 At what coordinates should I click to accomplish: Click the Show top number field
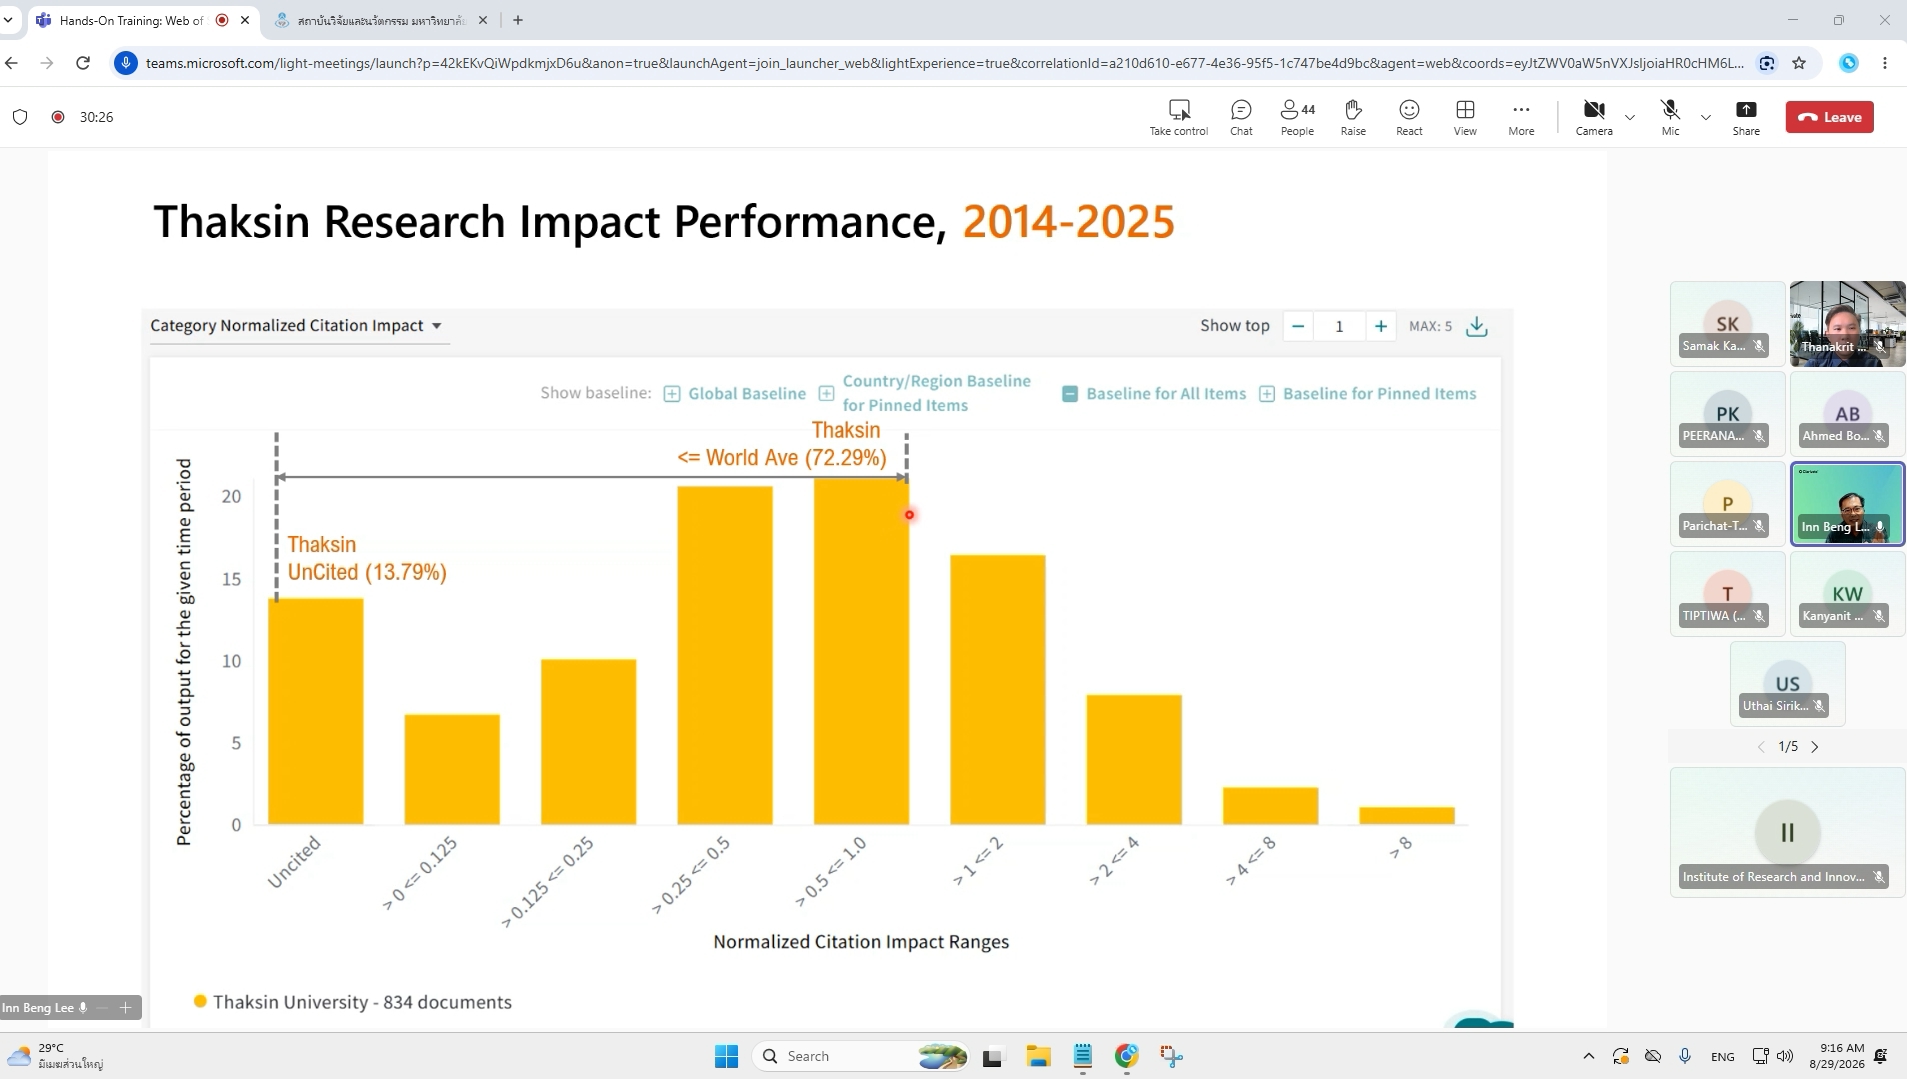point(1339,326)
